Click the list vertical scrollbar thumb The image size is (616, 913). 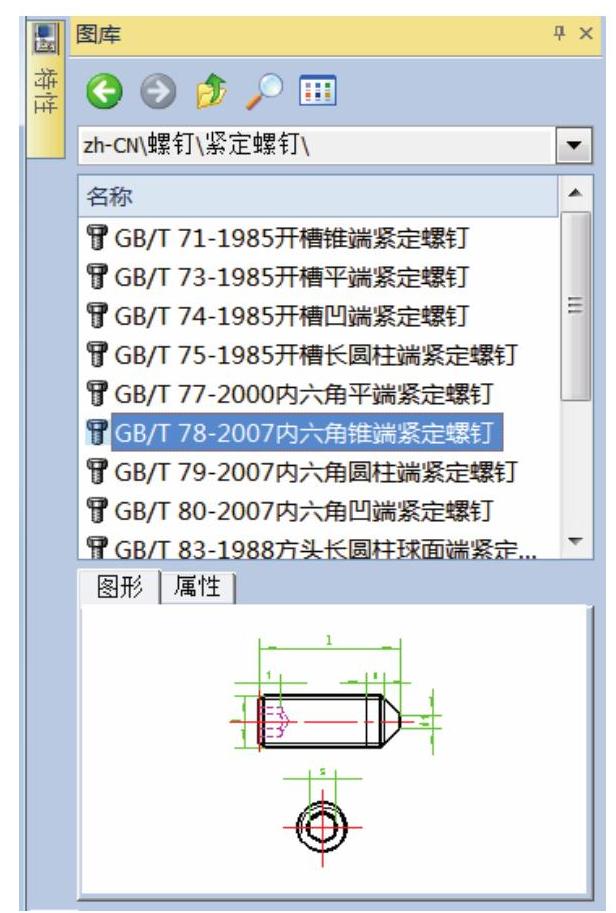(575, 306)
